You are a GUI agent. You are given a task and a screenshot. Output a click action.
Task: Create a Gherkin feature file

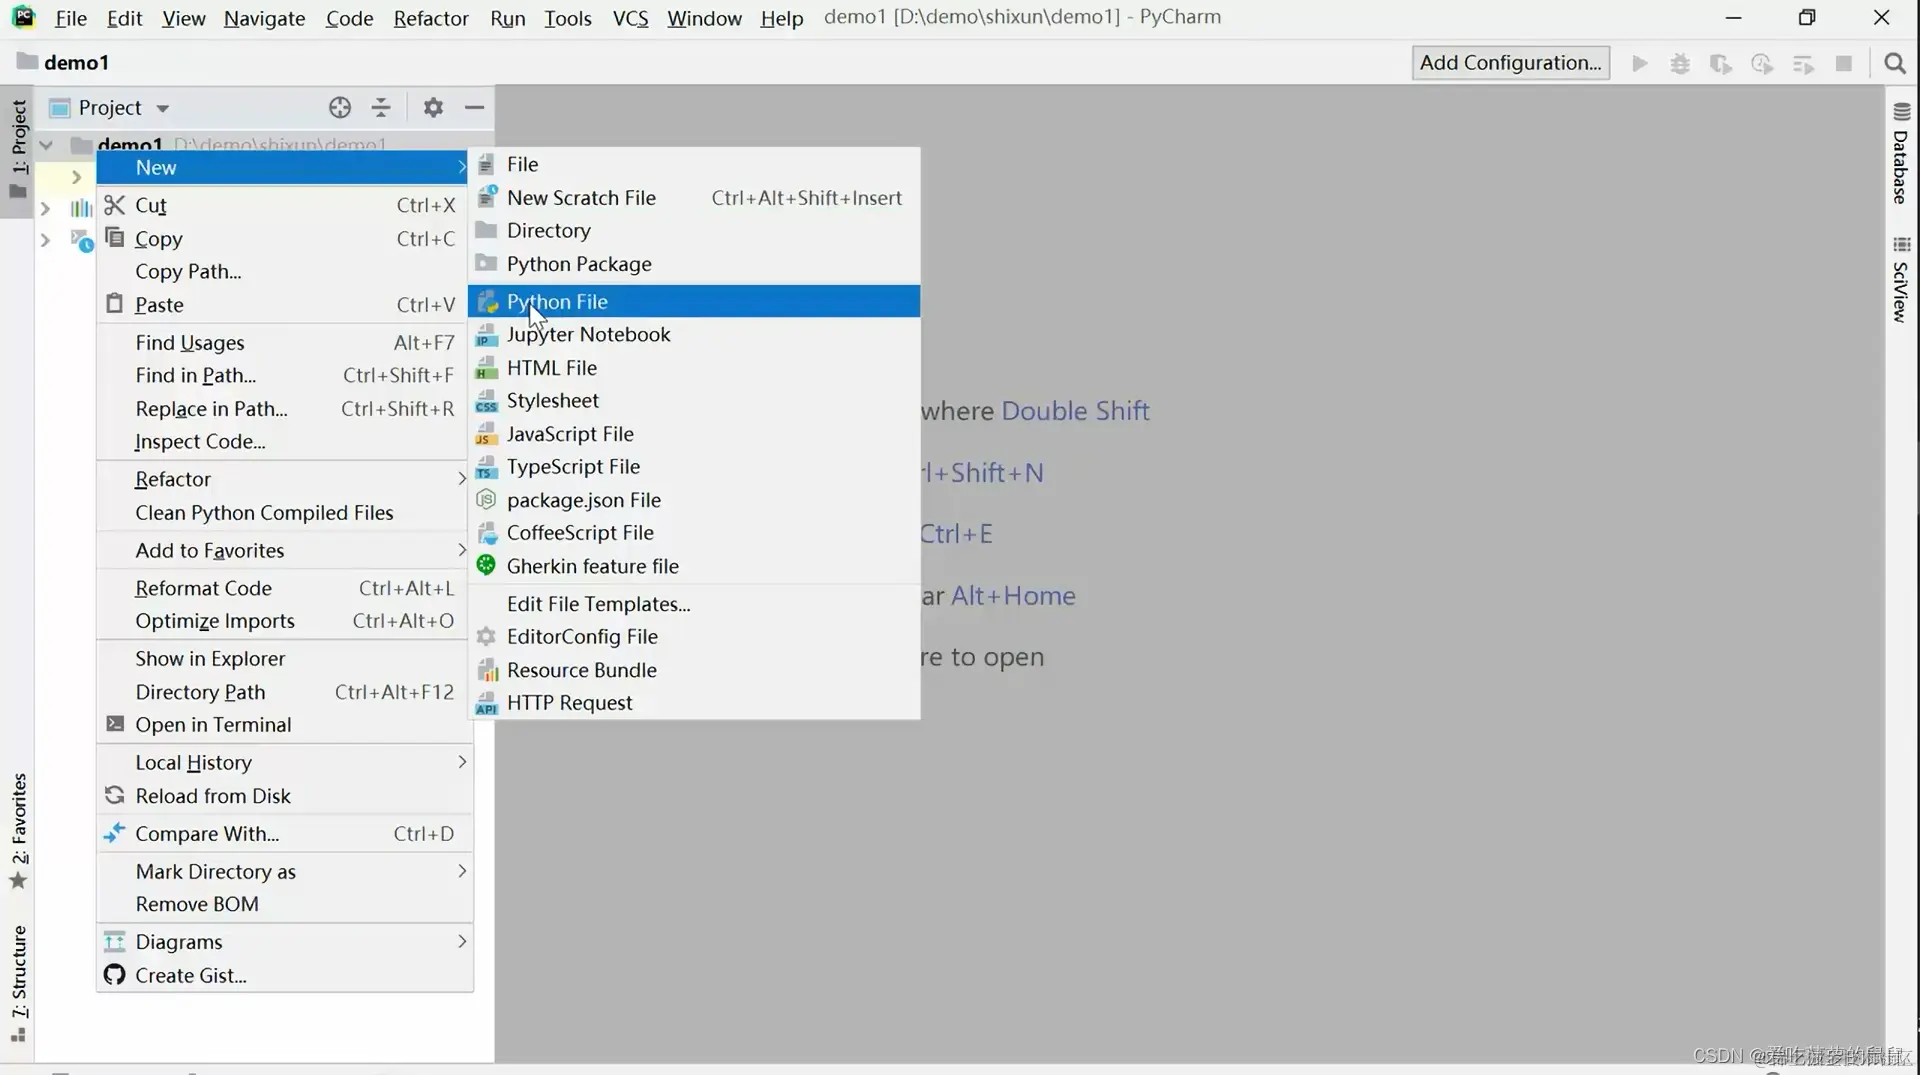[x=694, y=566]
